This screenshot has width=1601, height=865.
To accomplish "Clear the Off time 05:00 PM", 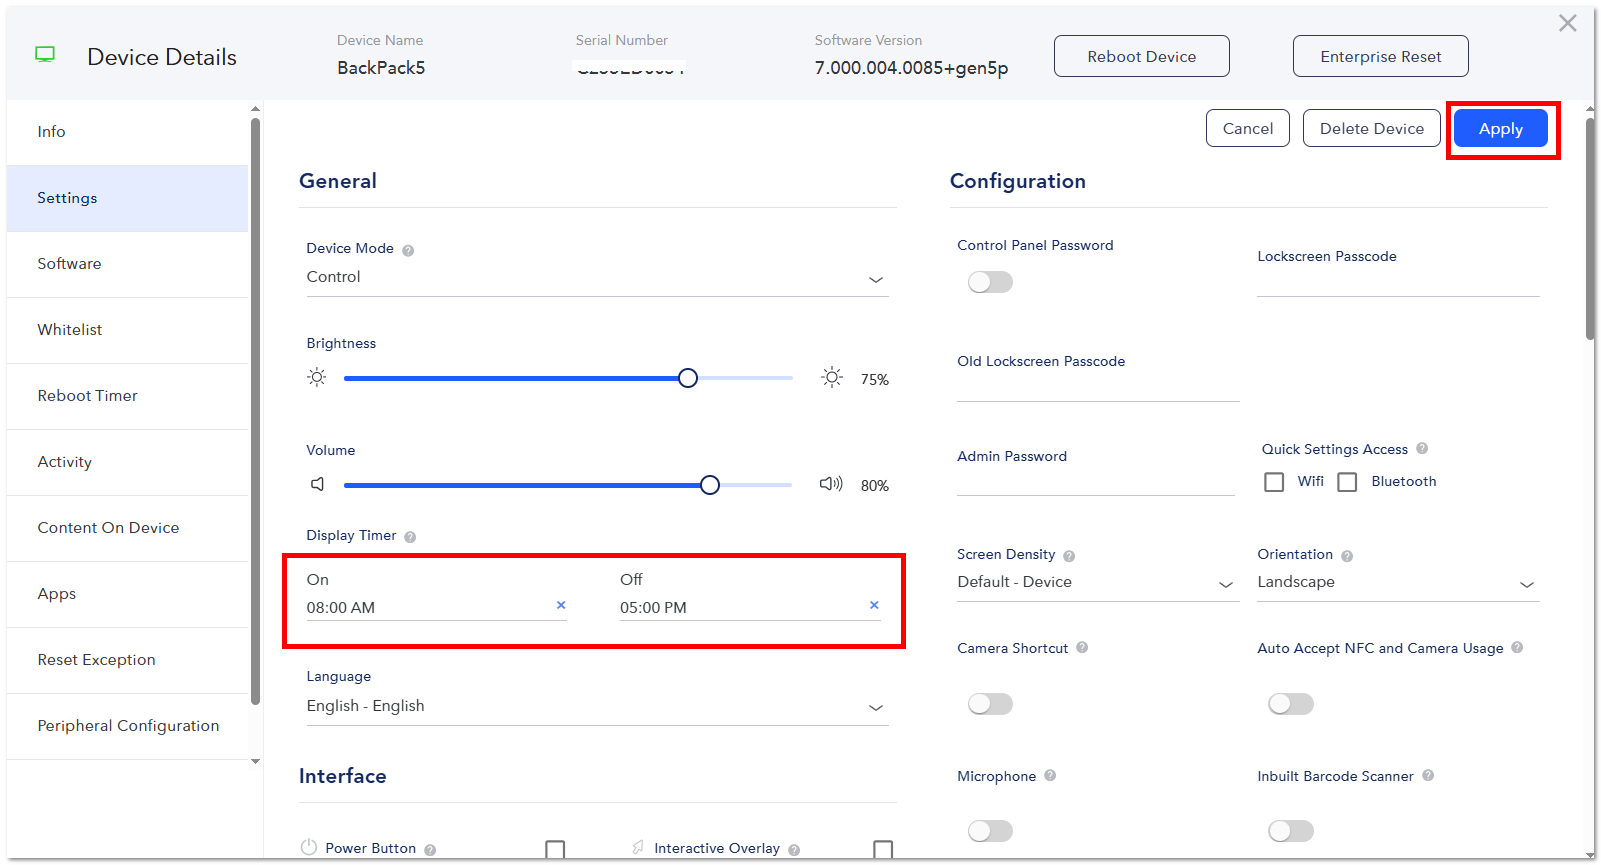I will (874, 605).
